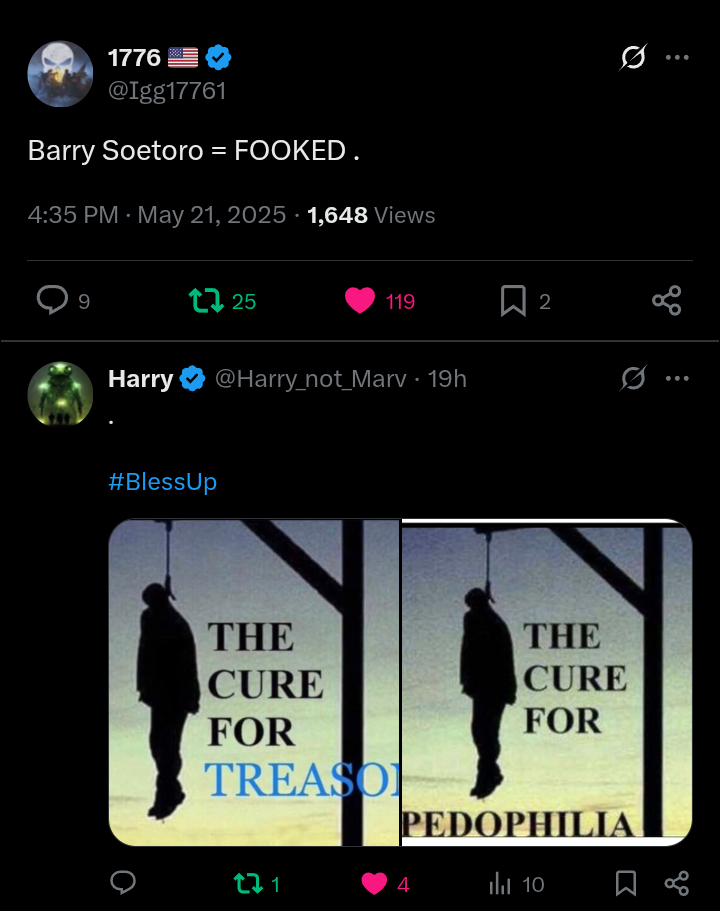Open Grok icon on Harry's reply
The width and height of the screenshot is (720, 911).
pyautogui.click(x=632, y=378)
